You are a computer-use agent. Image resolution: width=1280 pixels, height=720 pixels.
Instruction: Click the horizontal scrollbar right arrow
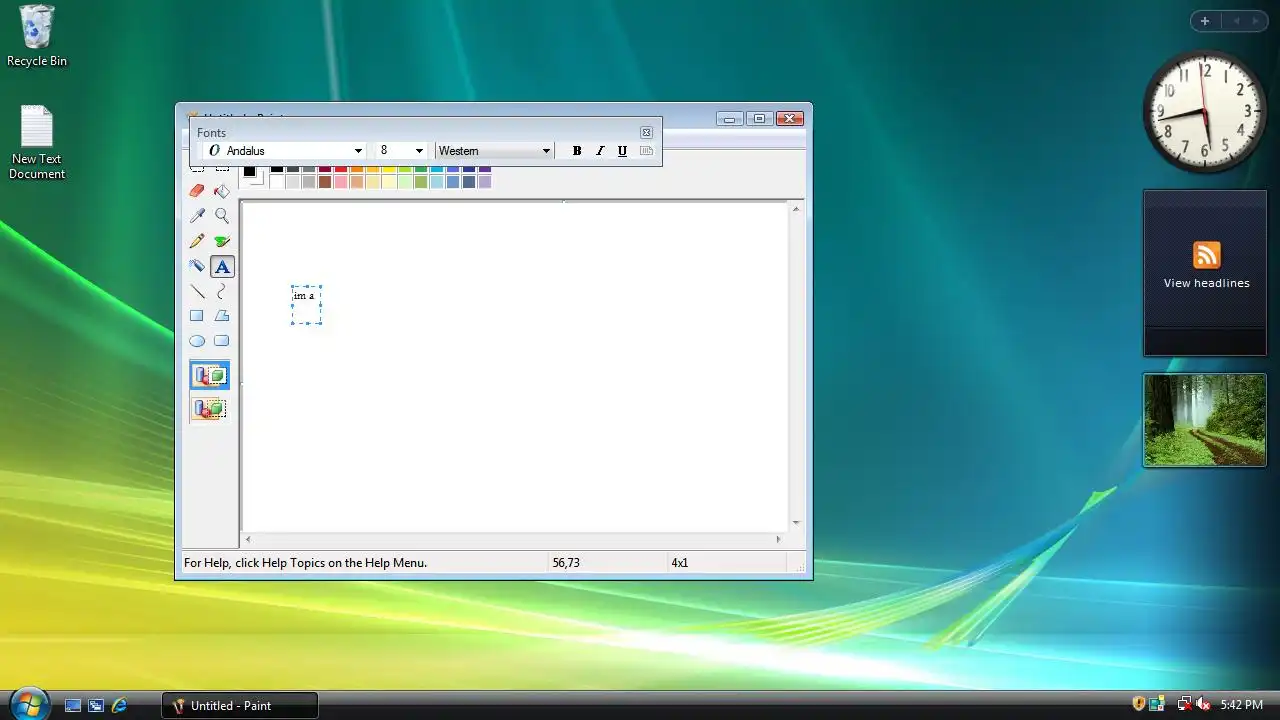(x=778, y=539)
